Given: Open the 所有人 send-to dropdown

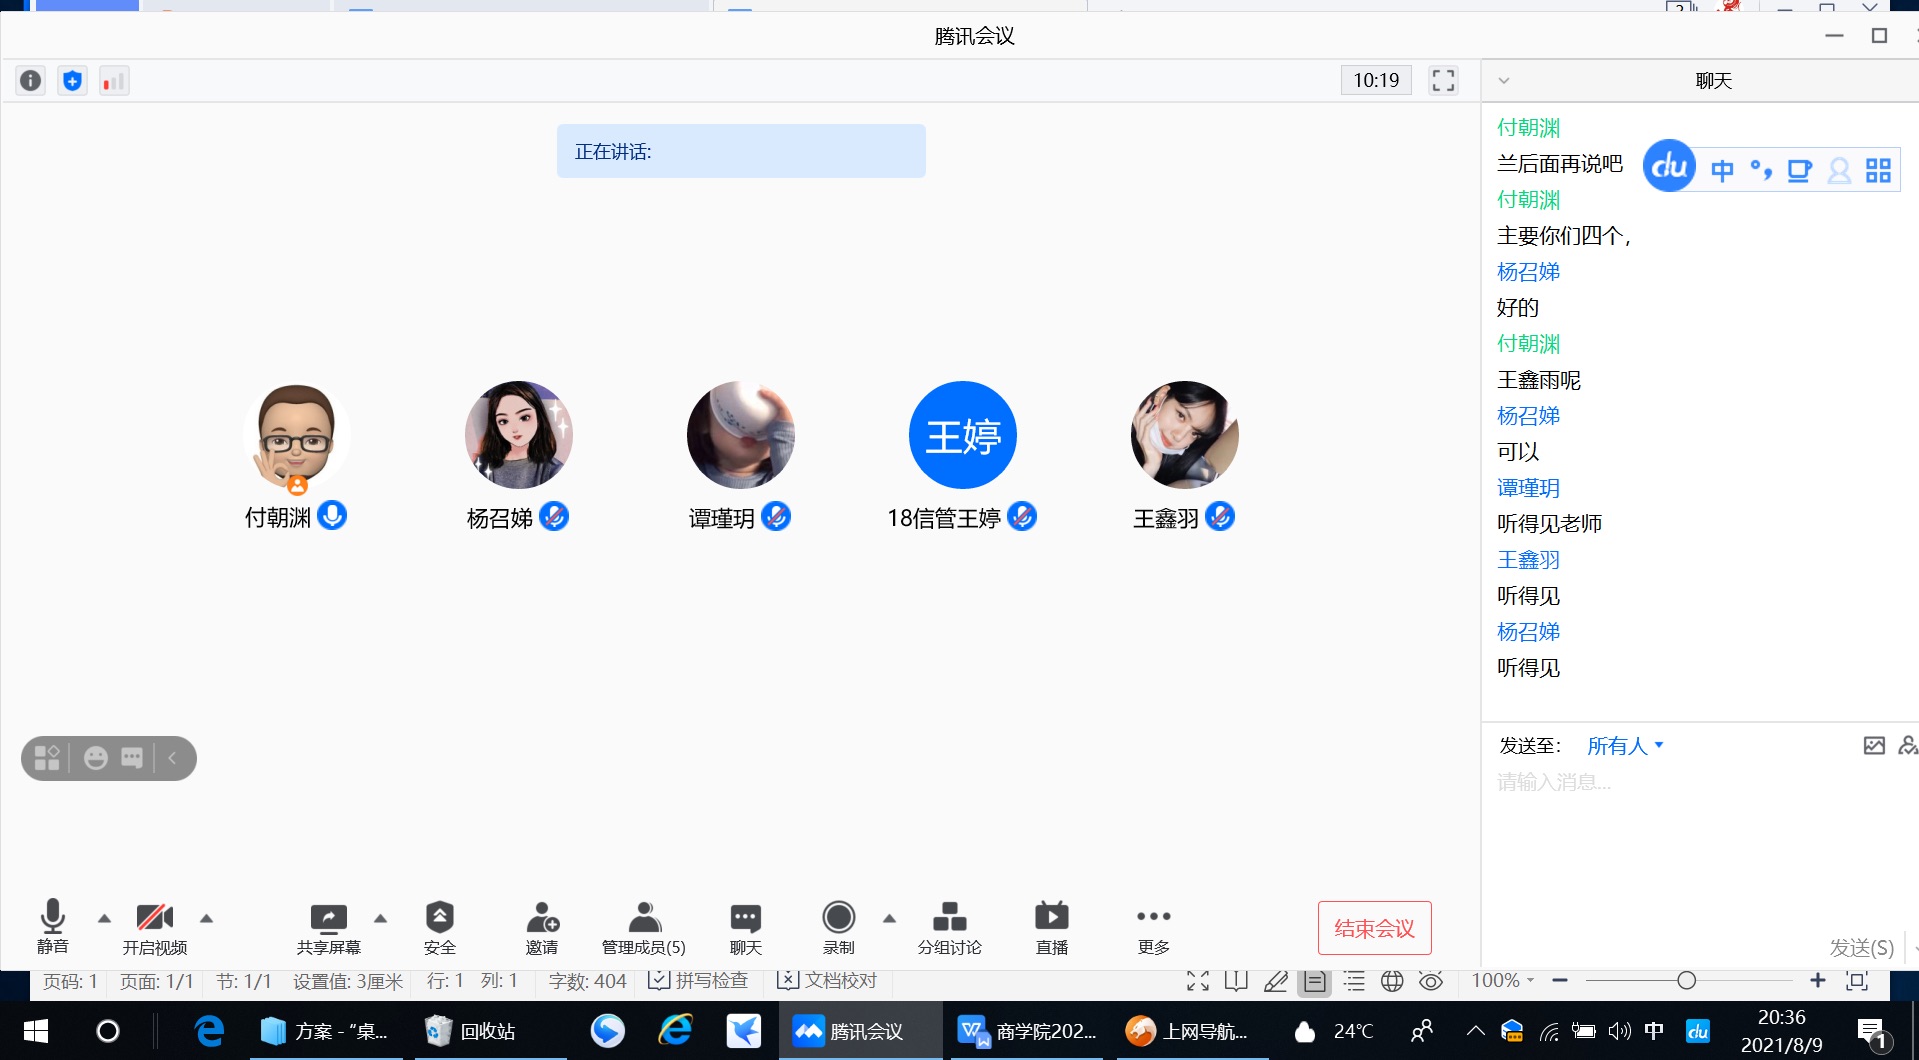Looking at the screenshot, I should (x=1625, y=746).
